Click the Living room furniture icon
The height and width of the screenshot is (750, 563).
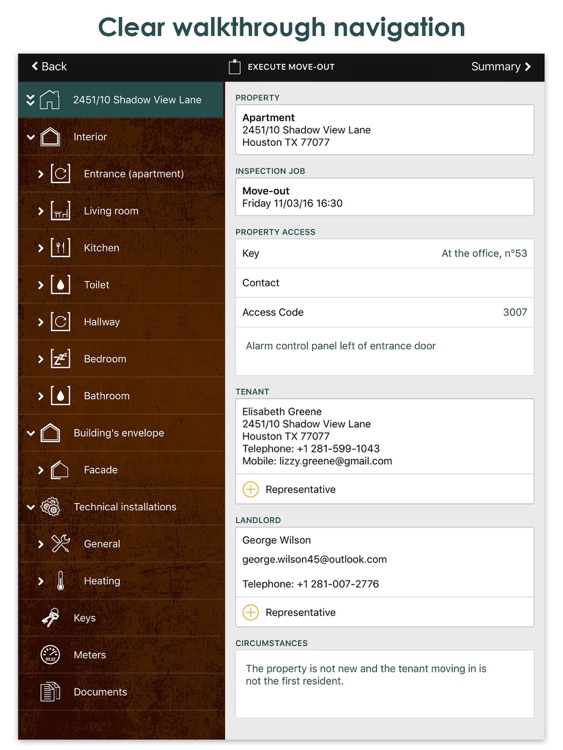60,211
